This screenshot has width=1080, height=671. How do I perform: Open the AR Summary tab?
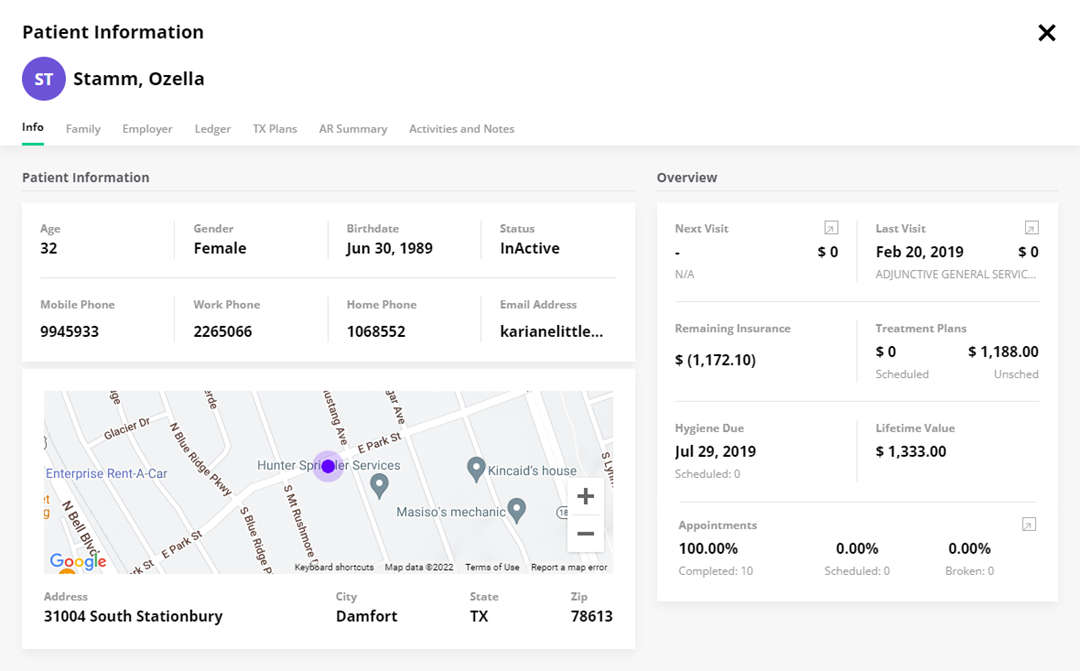coord(353,129)
